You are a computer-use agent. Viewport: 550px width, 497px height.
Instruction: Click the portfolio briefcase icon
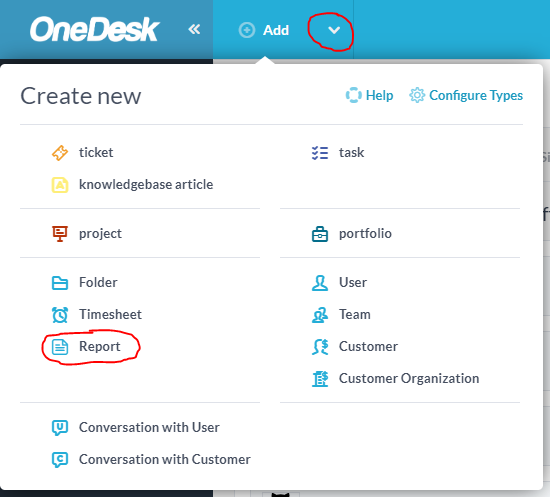(320, 234)
